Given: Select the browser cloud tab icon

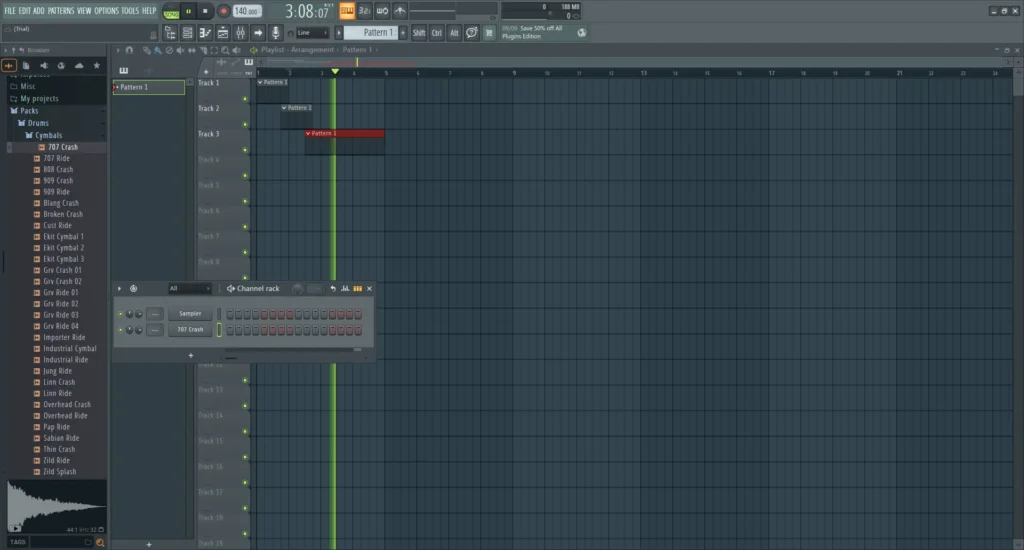Looking at the screenshot, I should pos(79,65).
